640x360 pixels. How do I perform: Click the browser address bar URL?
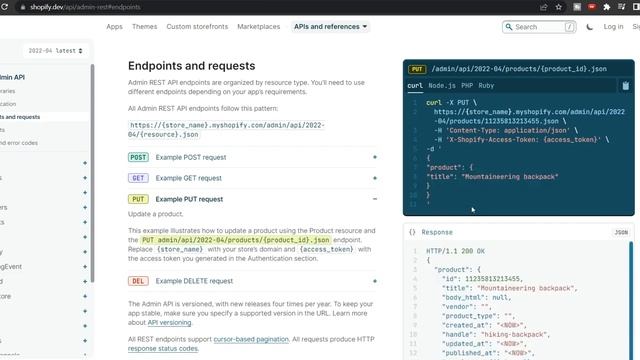pyautogui.click(x=85, y=7)
